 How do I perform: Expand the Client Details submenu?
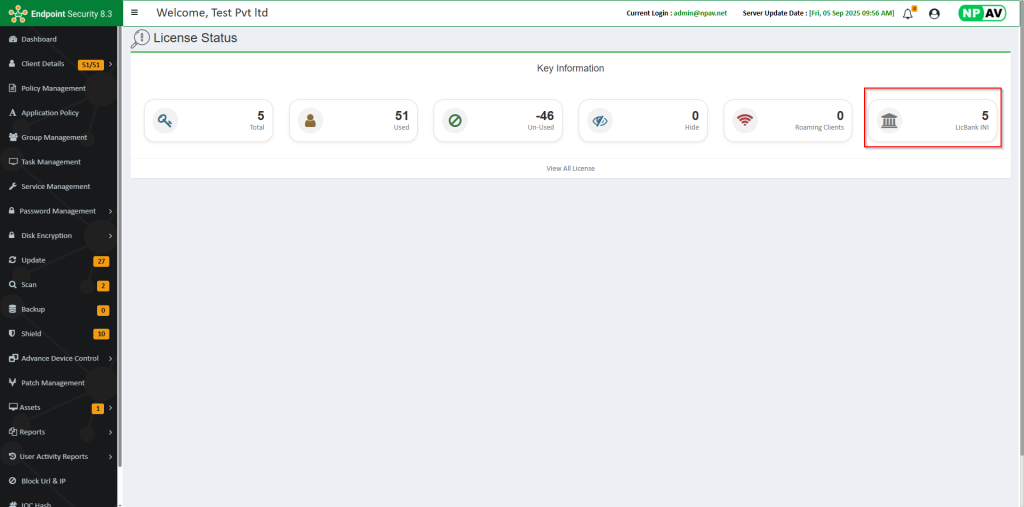[110, 64]
